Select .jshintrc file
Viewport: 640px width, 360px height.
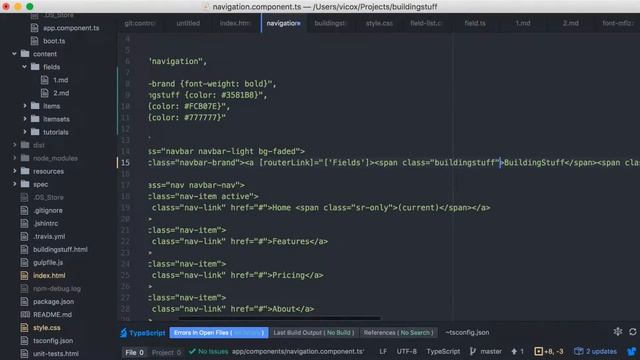45,224
